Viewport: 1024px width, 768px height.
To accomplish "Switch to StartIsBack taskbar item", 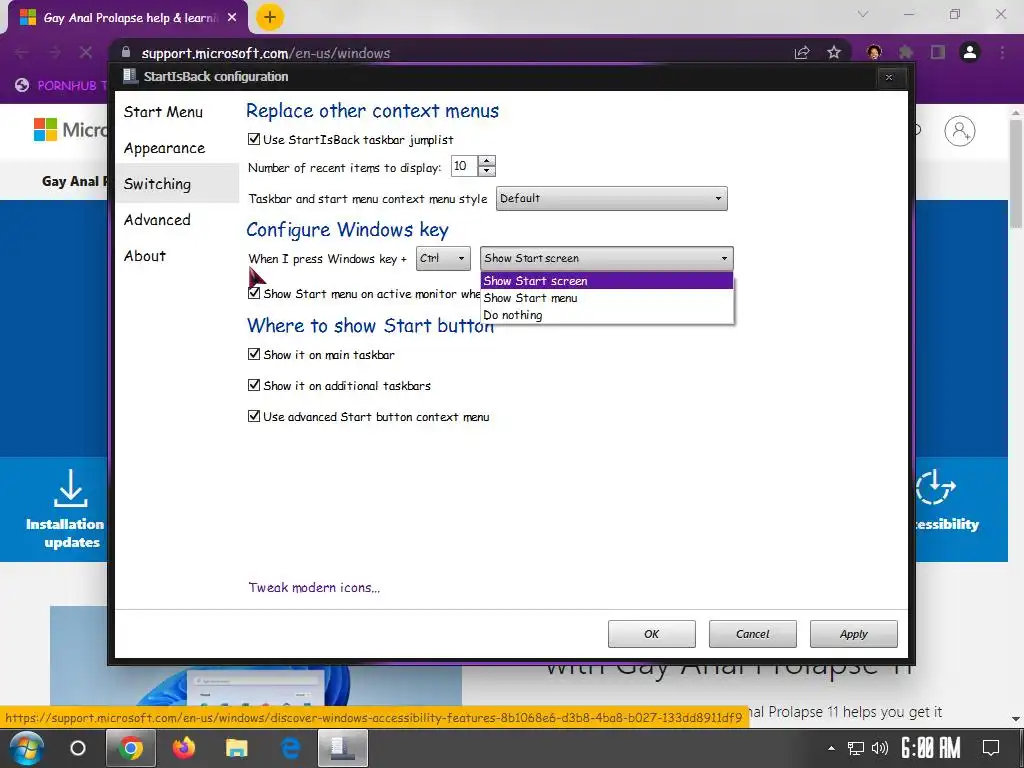I will click(x=343, y=748).
